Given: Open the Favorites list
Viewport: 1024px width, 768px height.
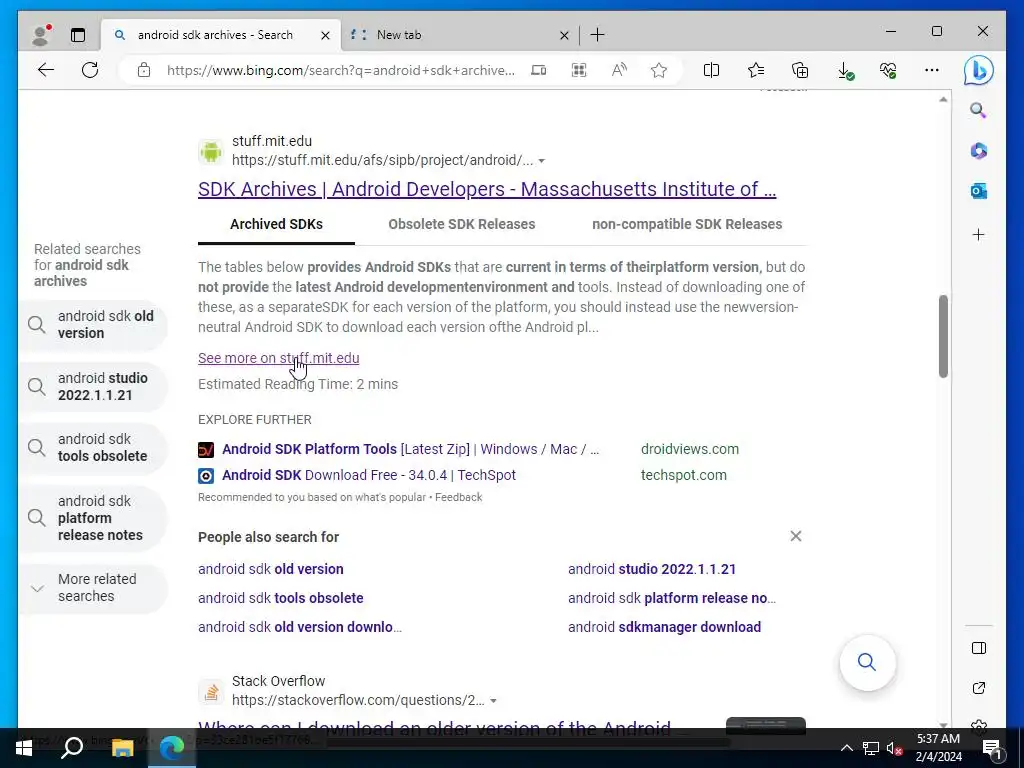Looking at the screenshot, I should tap(756, 70).
